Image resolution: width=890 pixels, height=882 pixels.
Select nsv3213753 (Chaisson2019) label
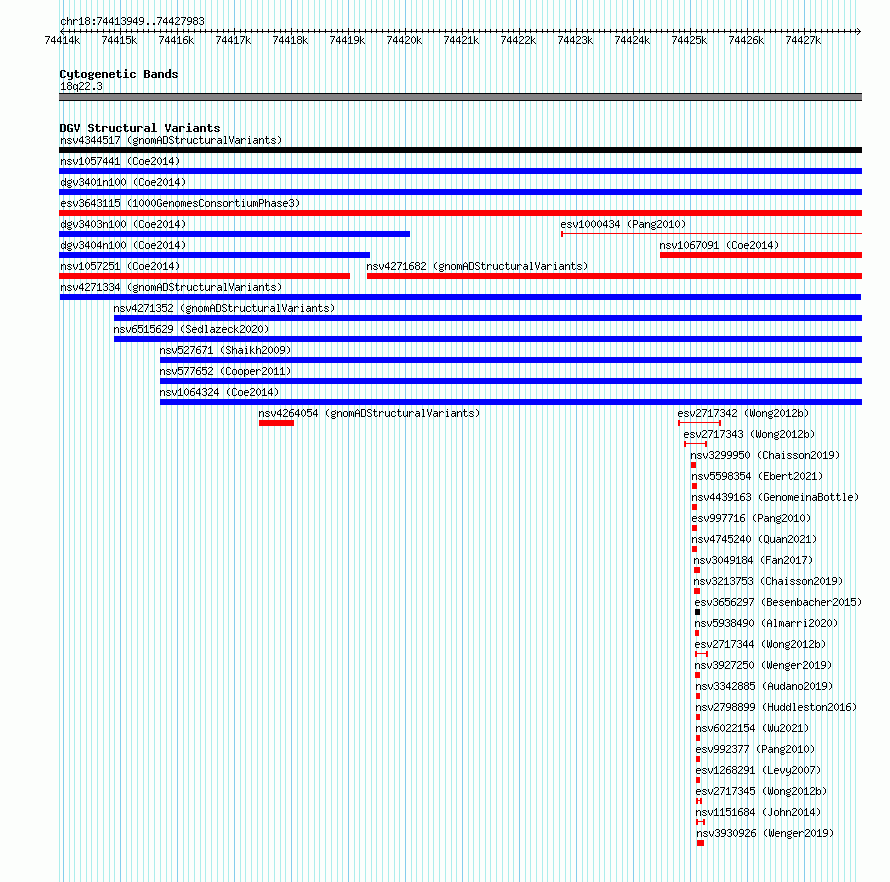(769, 581)
